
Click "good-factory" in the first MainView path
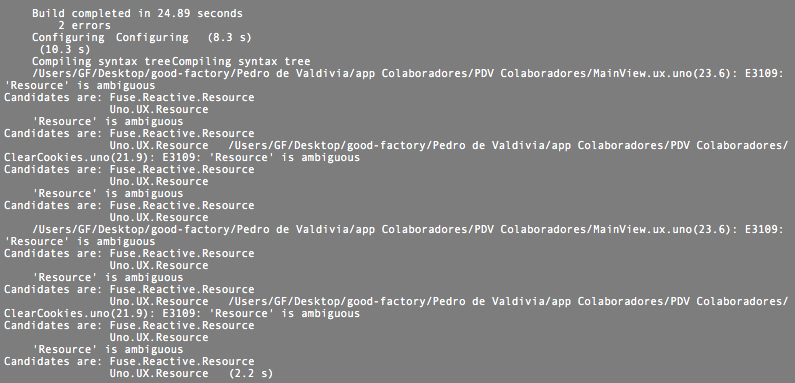coord(191,74)
